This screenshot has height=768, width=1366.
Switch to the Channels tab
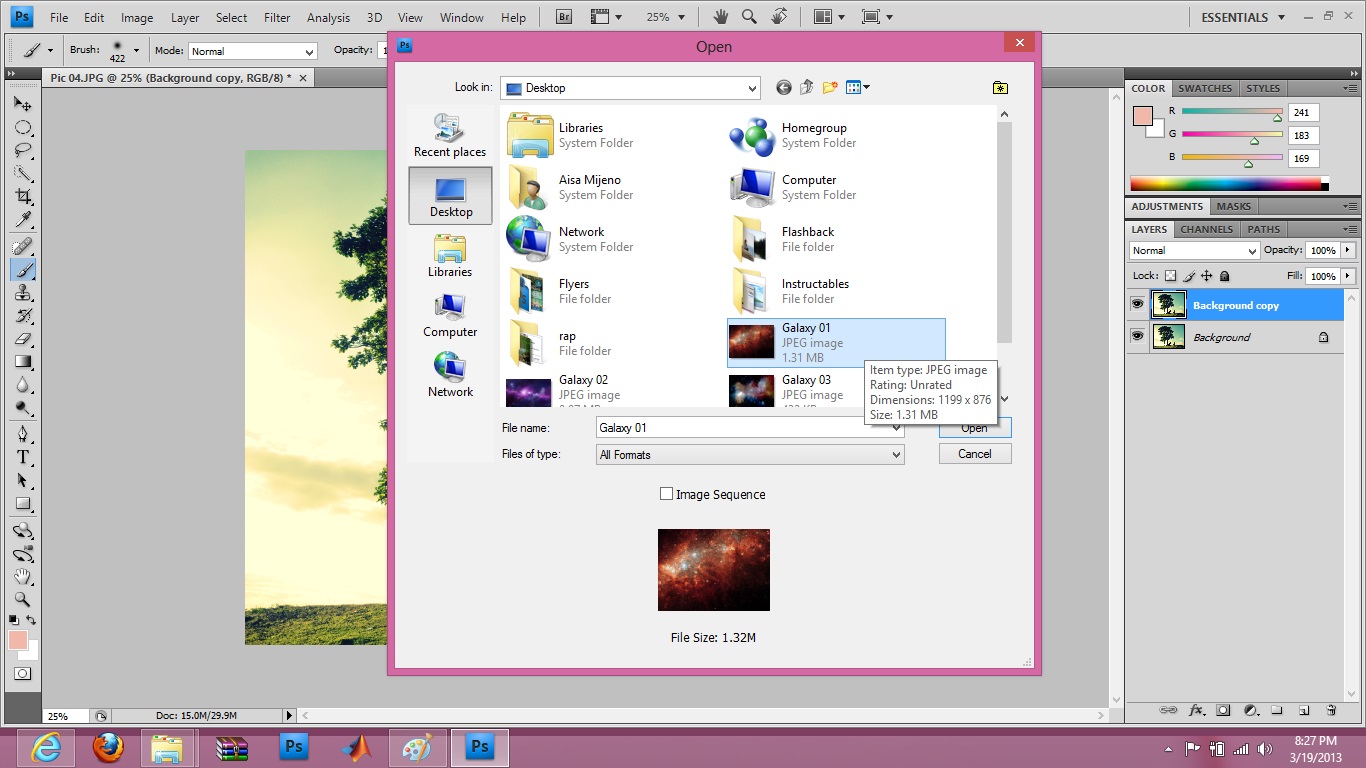click(1207, 229)
